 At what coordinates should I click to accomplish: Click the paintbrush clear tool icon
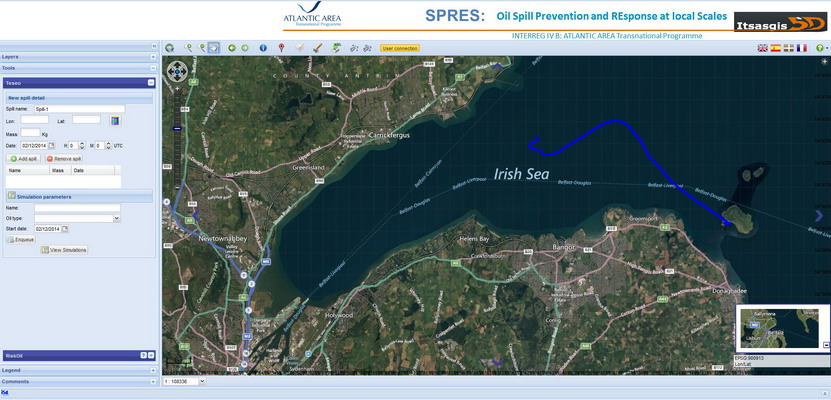coord(317,47)
